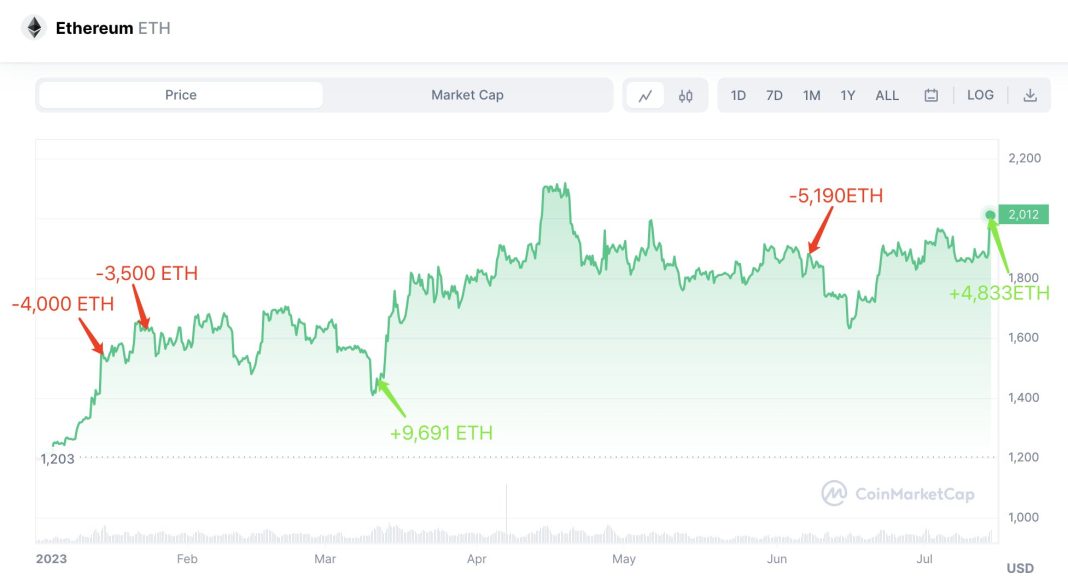Click the -5,190ETH annotation label
This screenshot has width=1068, height=585.
835,196
